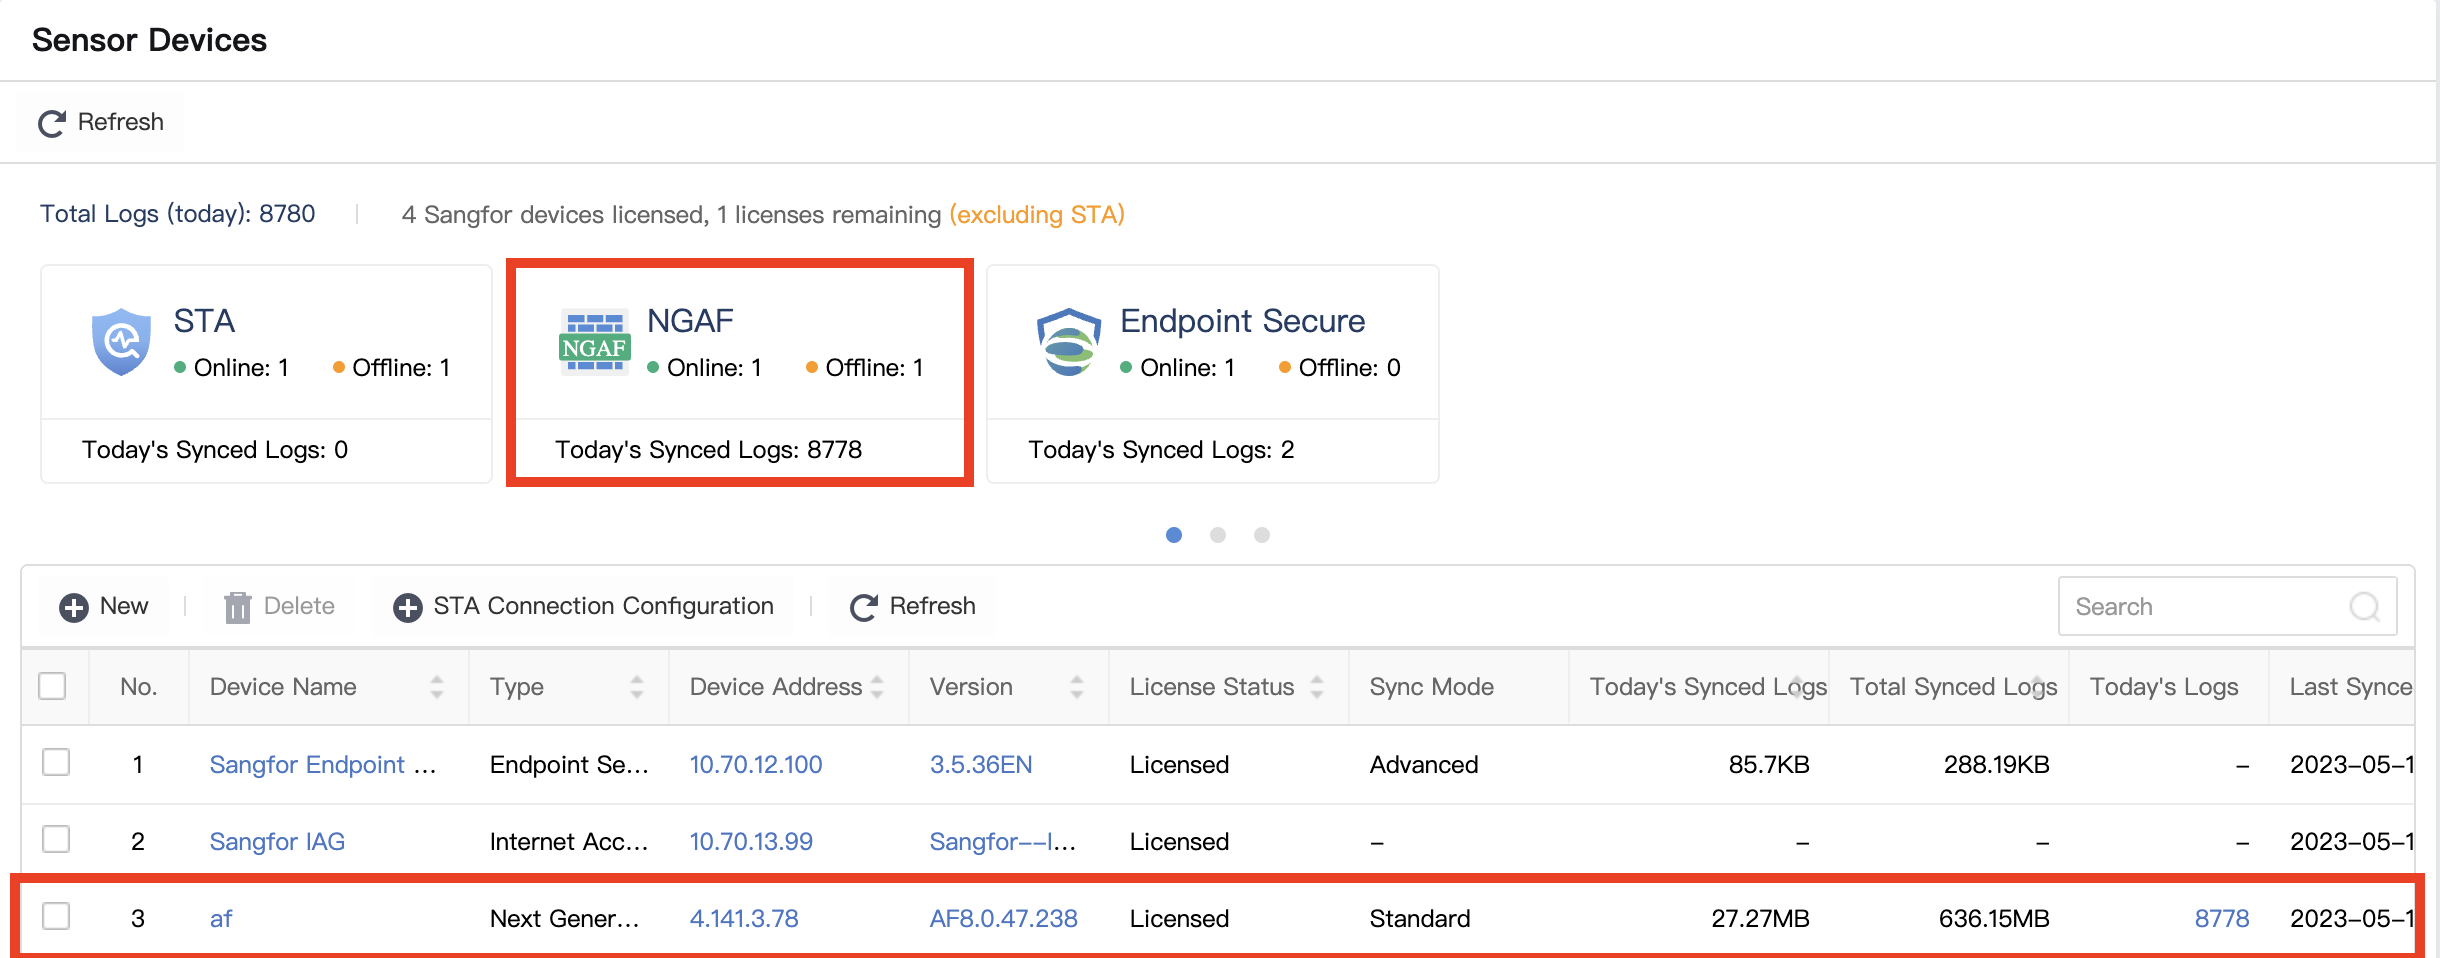Toggle the select-all header checkbox

[52, 686]
